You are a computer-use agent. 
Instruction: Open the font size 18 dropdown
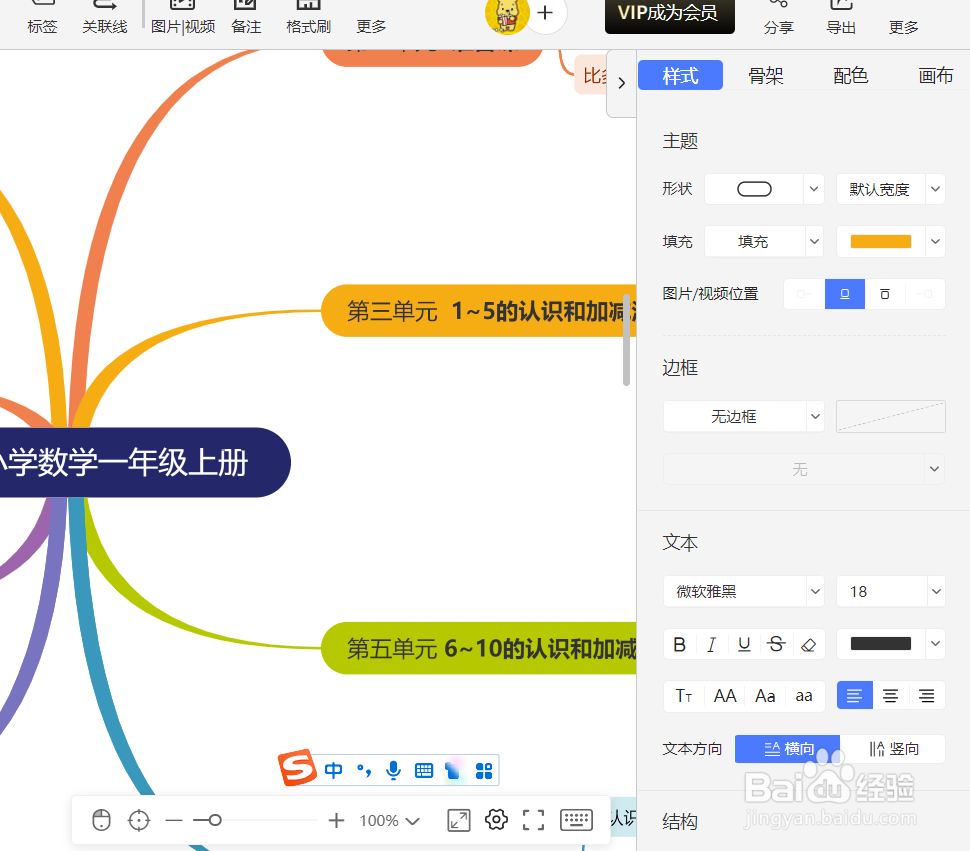click(x=890, y=591)
